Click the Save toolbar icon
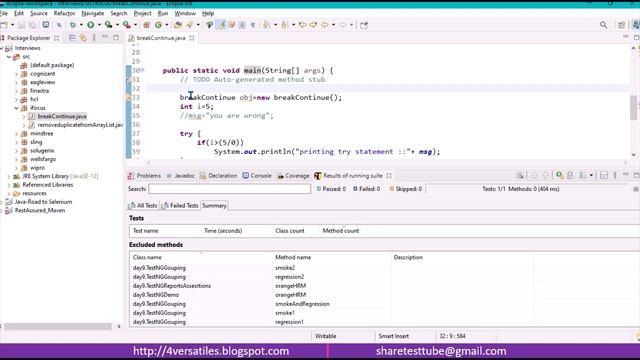The width and height of the screenshot is (640, 360). click(22, 25)
